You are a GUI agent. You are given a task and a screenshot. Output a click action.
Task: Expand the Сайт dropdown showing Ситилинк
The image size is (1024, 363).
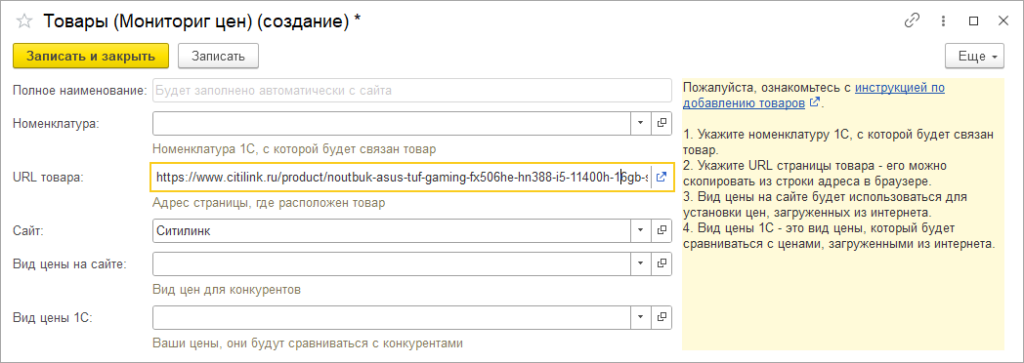point(641,230)
